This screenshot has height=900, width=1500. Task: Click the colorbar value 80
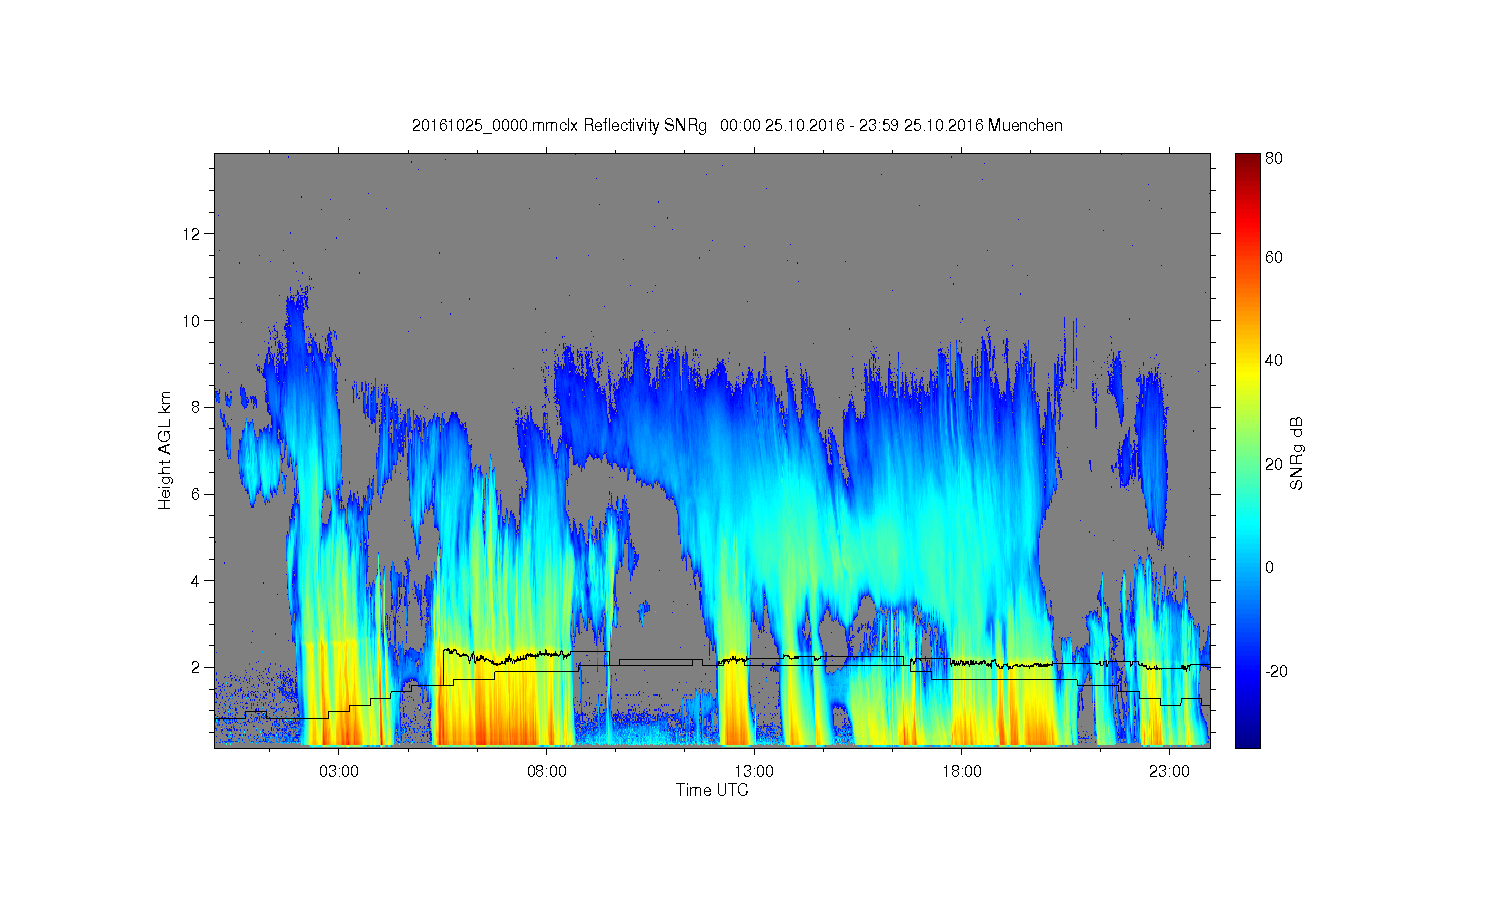coord(1274,158)
